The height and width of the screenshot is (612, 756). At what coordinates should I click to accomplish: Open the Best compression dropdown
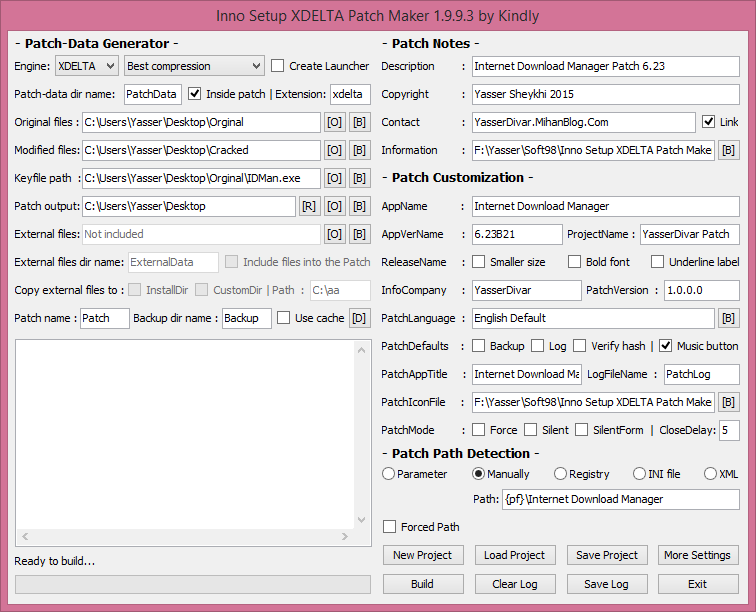coord(194,66)
